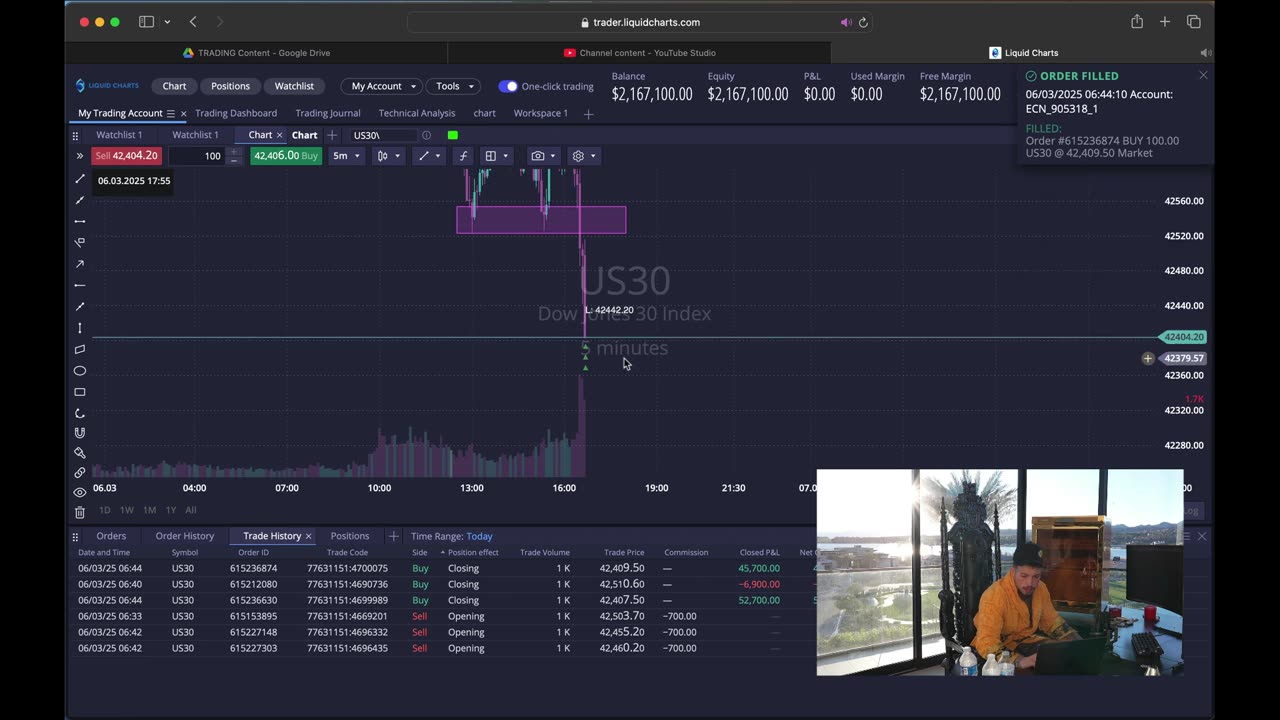Open Safari's share icon
Screen dimensions: 1280x720
tap(1137, 22)
